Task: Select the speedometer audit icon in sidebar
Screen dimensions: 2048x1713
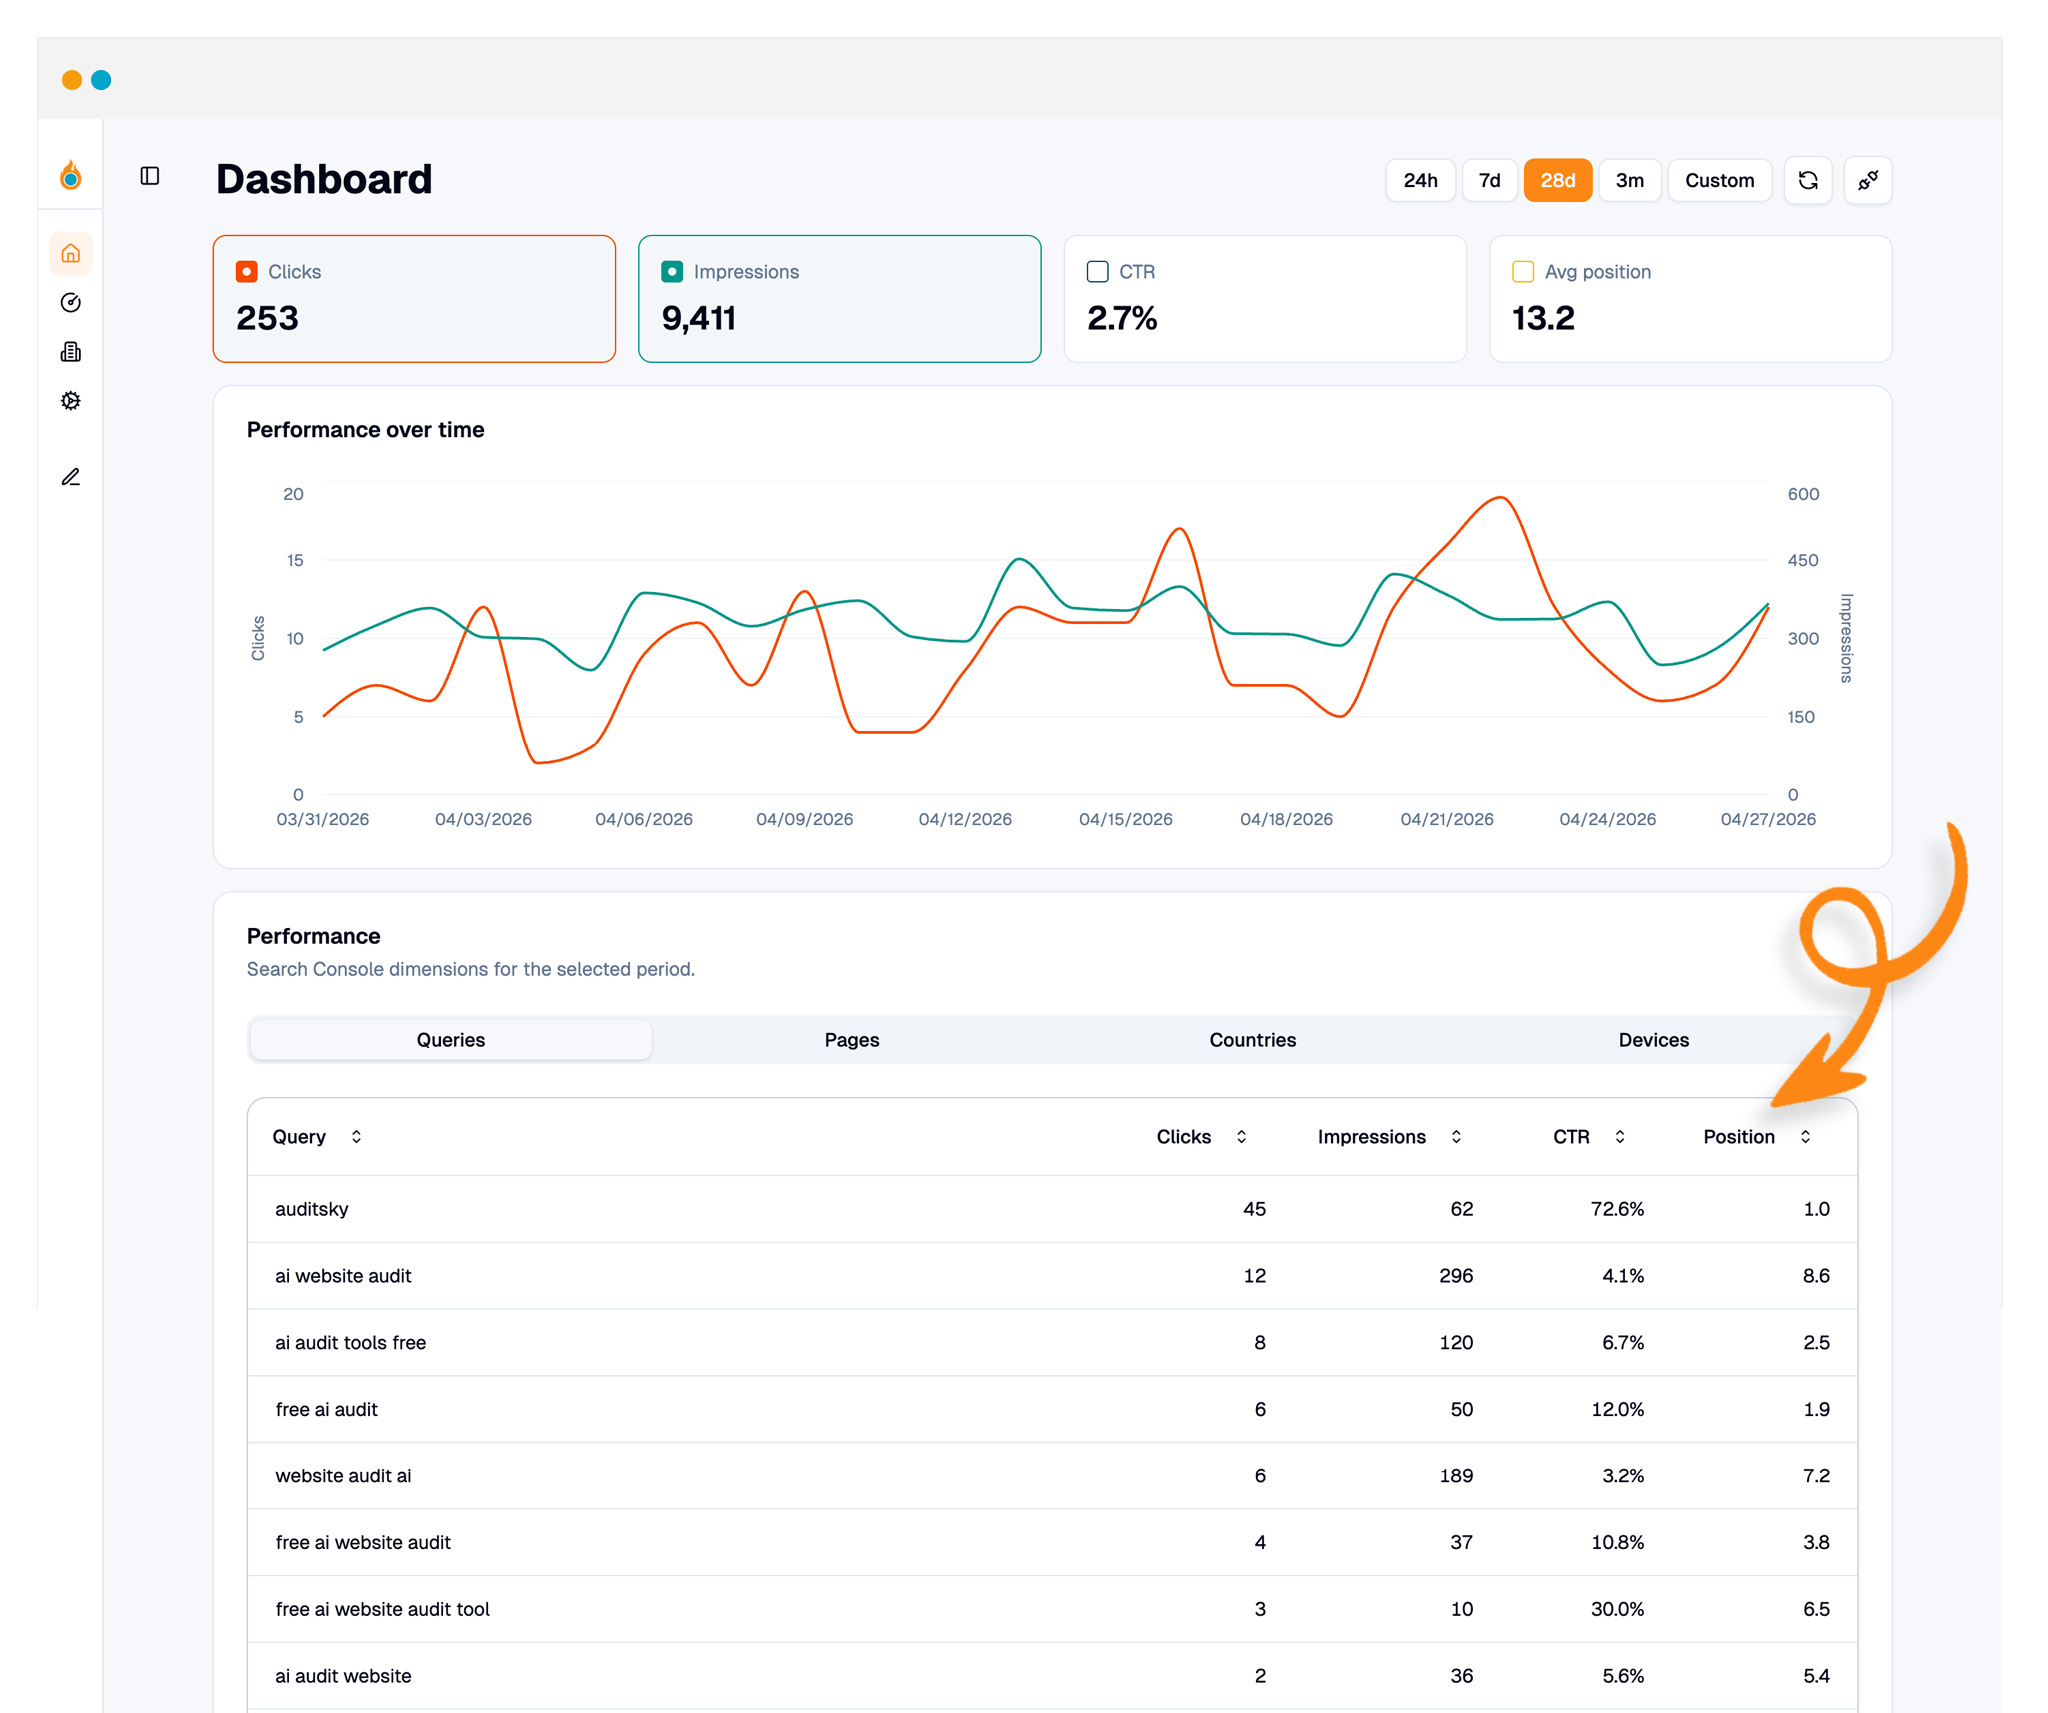Action: tap(70, 303)
